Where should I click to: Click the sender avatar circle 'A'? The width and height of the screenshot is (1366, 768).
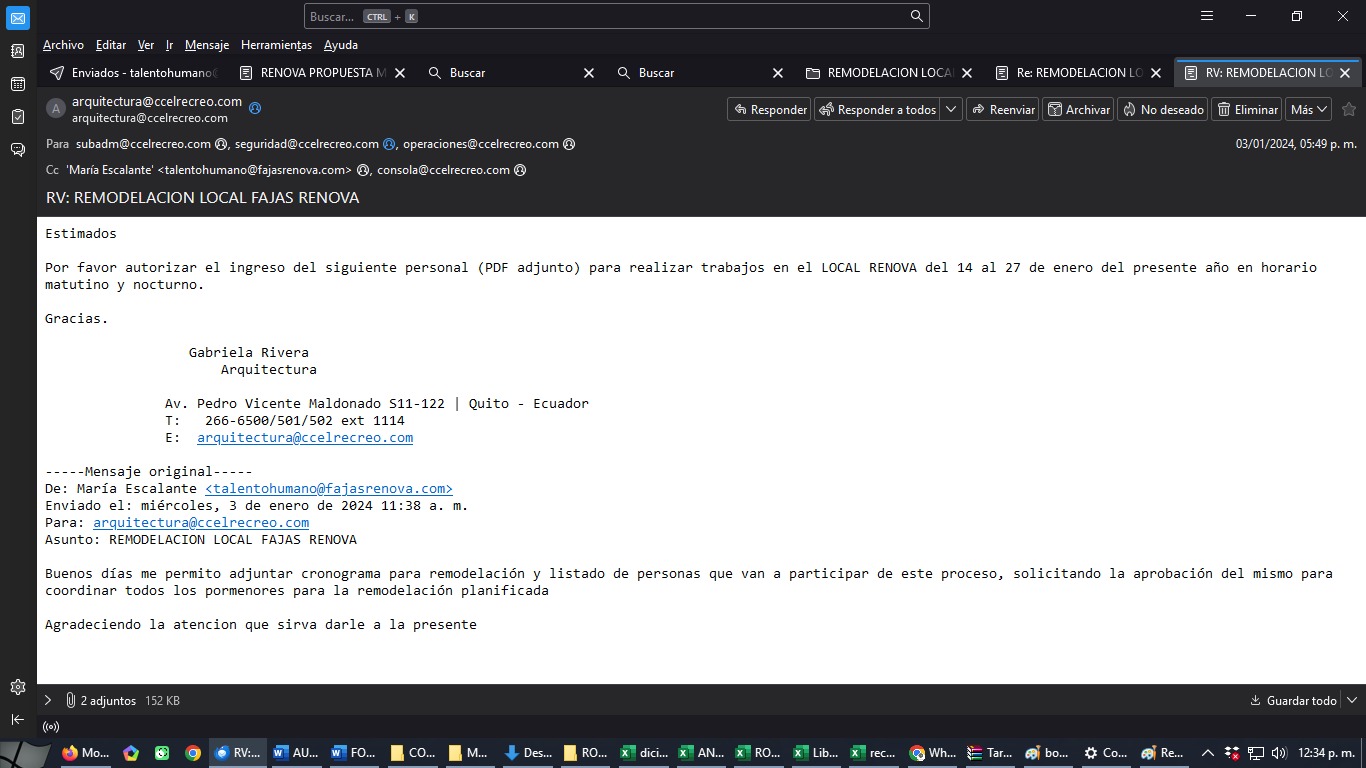pos(56,108)
